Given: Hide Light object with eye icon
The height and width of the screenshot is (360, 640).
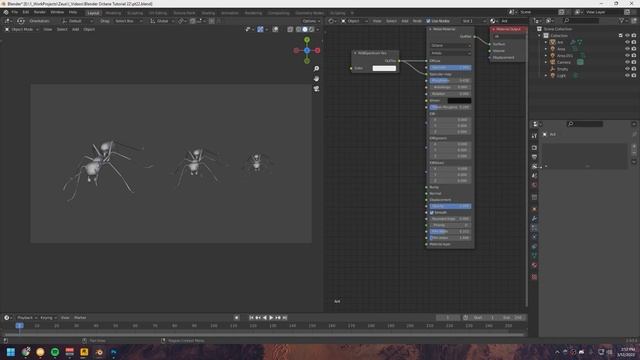Looking at the screenshot, I should coord(627,76).
